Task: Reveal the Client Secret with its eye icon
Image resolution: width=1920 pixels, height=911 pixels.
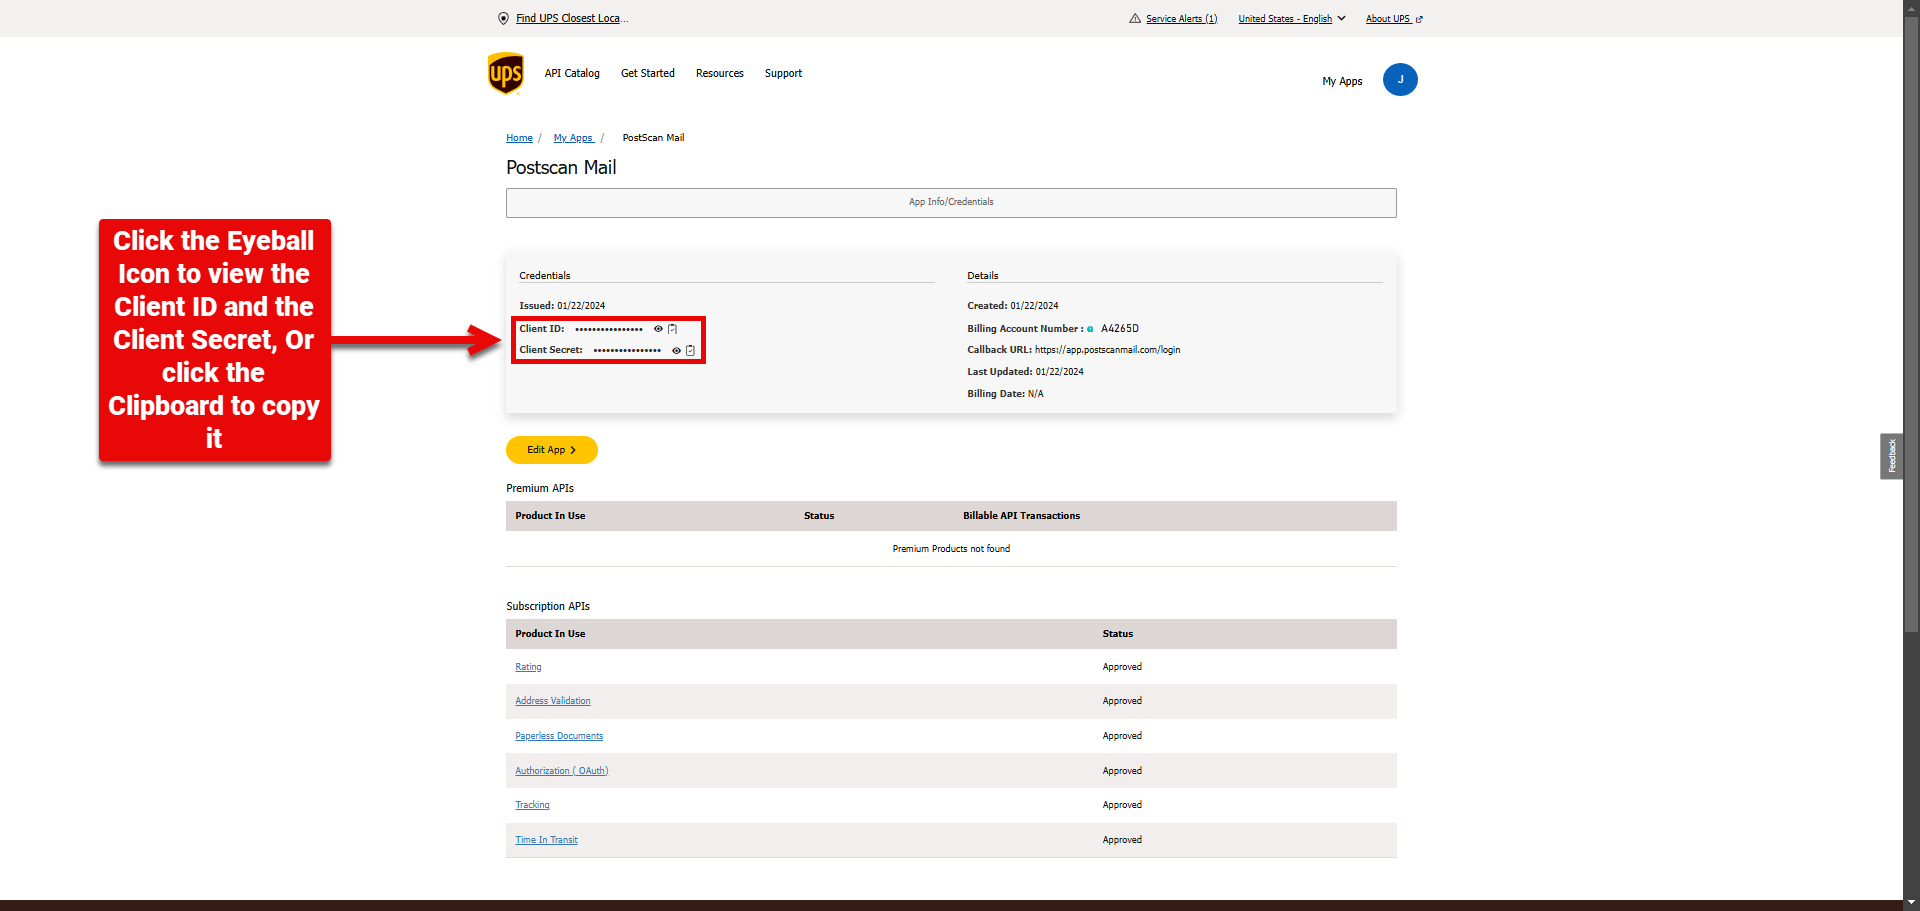Action: 676,351
